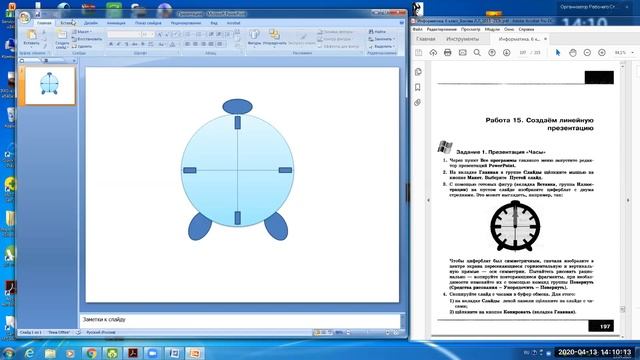Click the Send by email envelope icon

(x=462, y=53)
